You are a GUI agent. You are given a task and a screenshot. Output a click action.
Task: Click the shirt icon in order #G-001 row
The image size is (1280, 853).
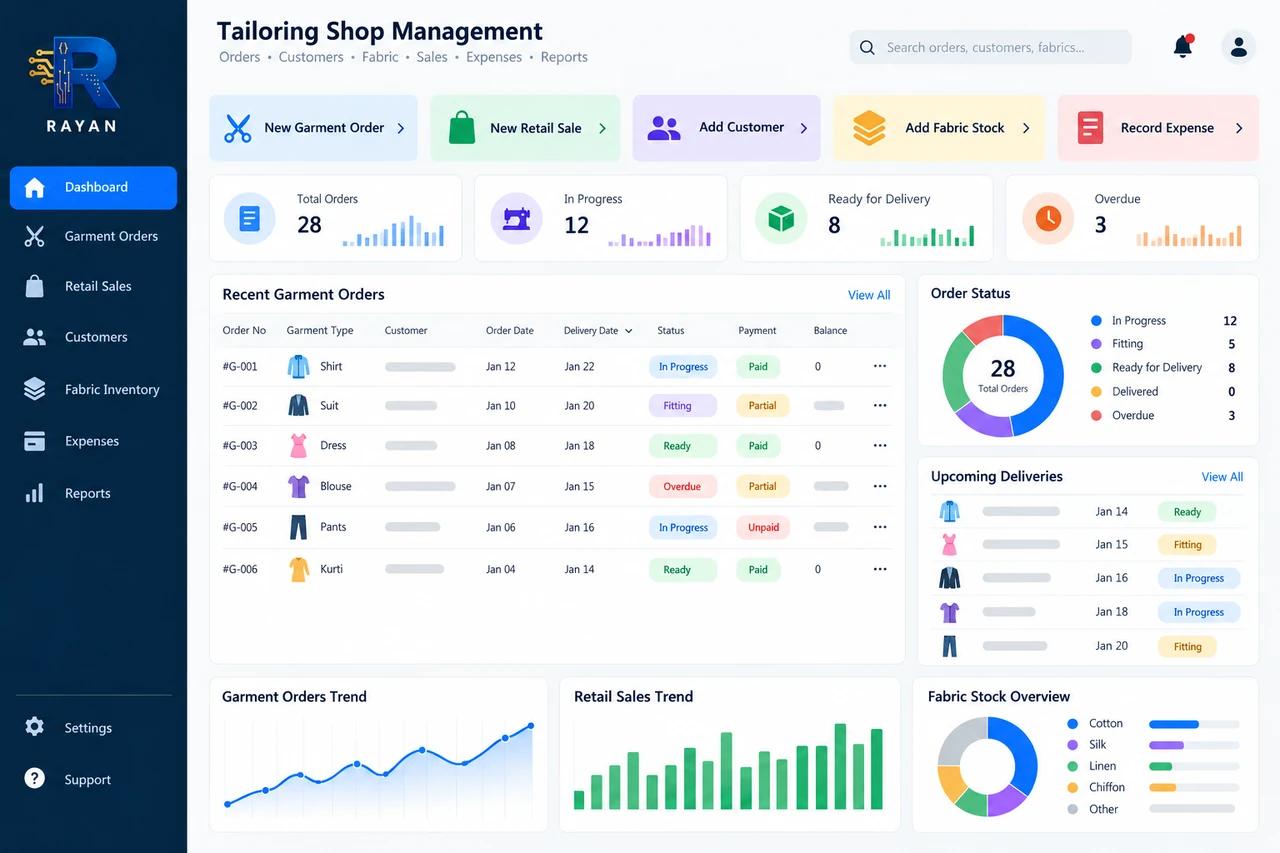298,366
